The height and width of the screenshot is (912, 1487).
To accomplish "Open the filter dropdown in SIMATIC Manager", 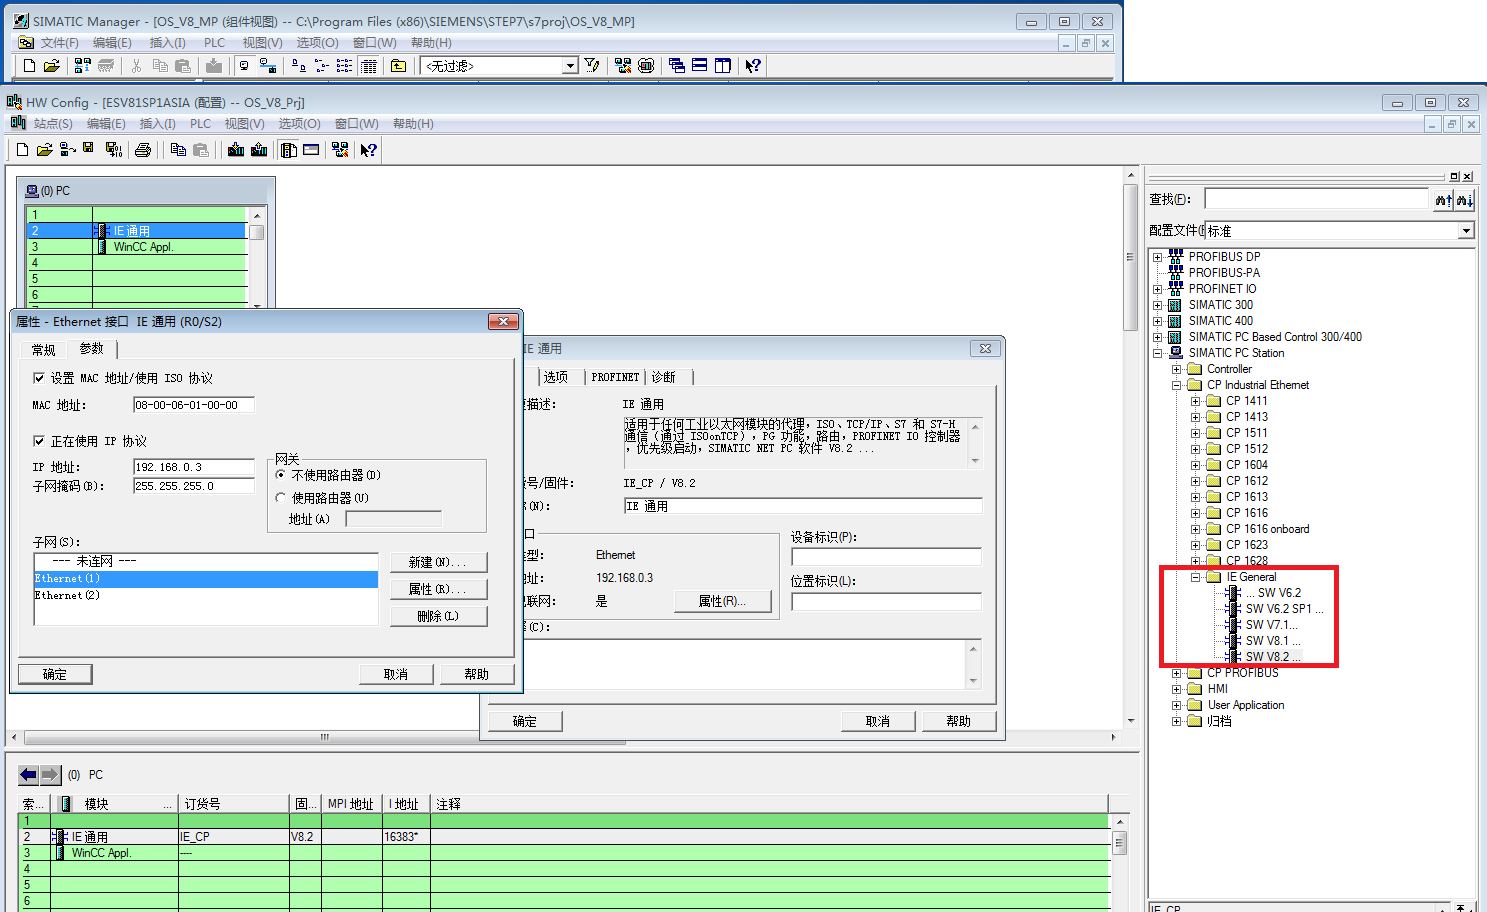I will [x=570, y=66].
